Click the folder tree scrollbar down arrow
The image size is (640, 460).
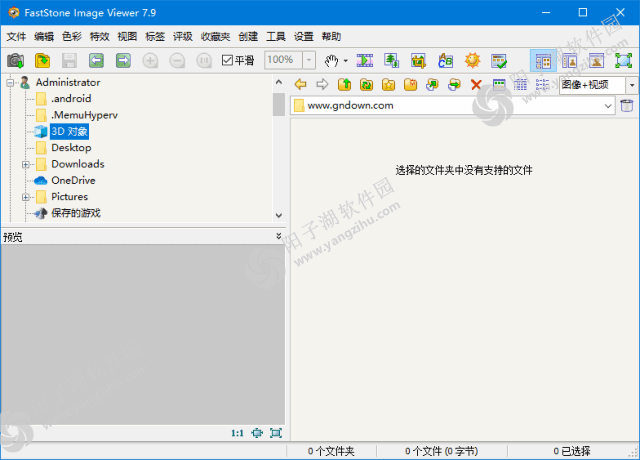[279, 215]
